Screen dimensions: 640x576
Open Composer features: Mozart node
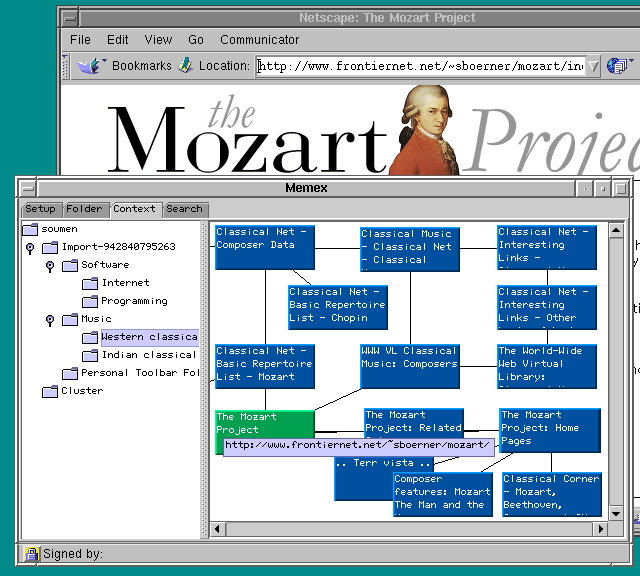pyautogui.click(x=443, y=494)
